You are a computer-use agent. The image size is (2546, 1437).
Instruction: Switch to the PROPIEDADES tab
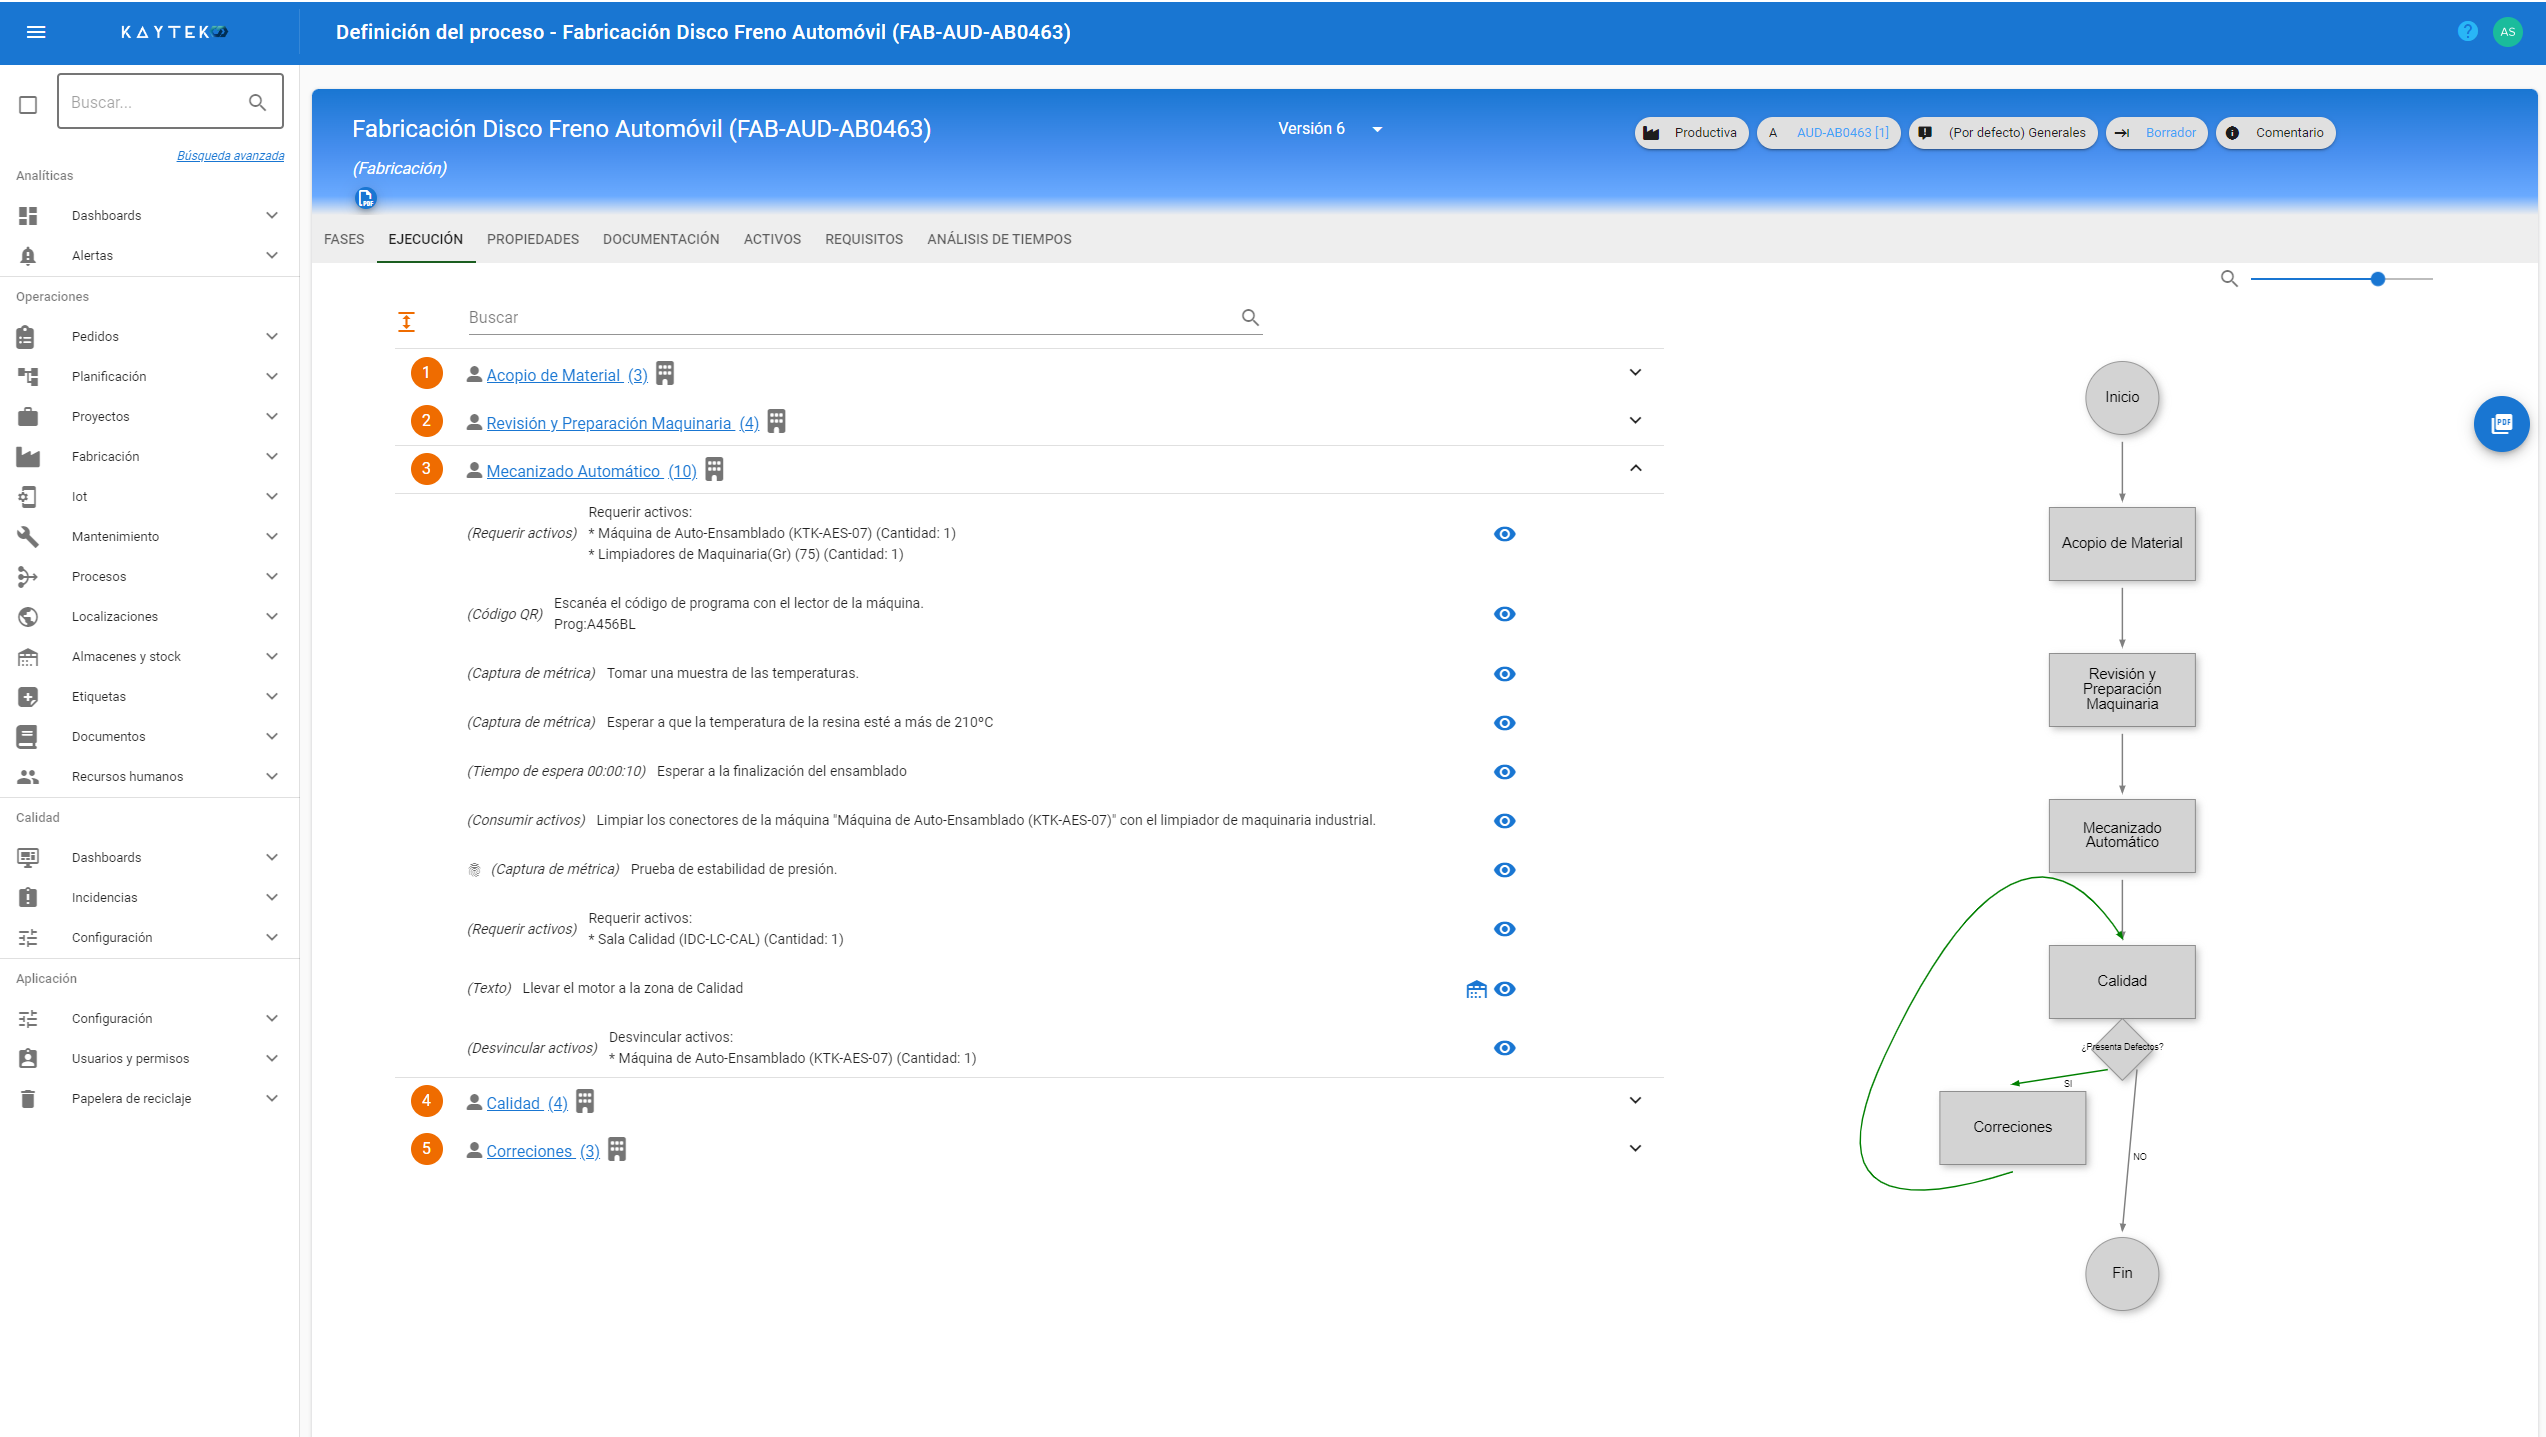pyautogui.click(x=532, y=239)
